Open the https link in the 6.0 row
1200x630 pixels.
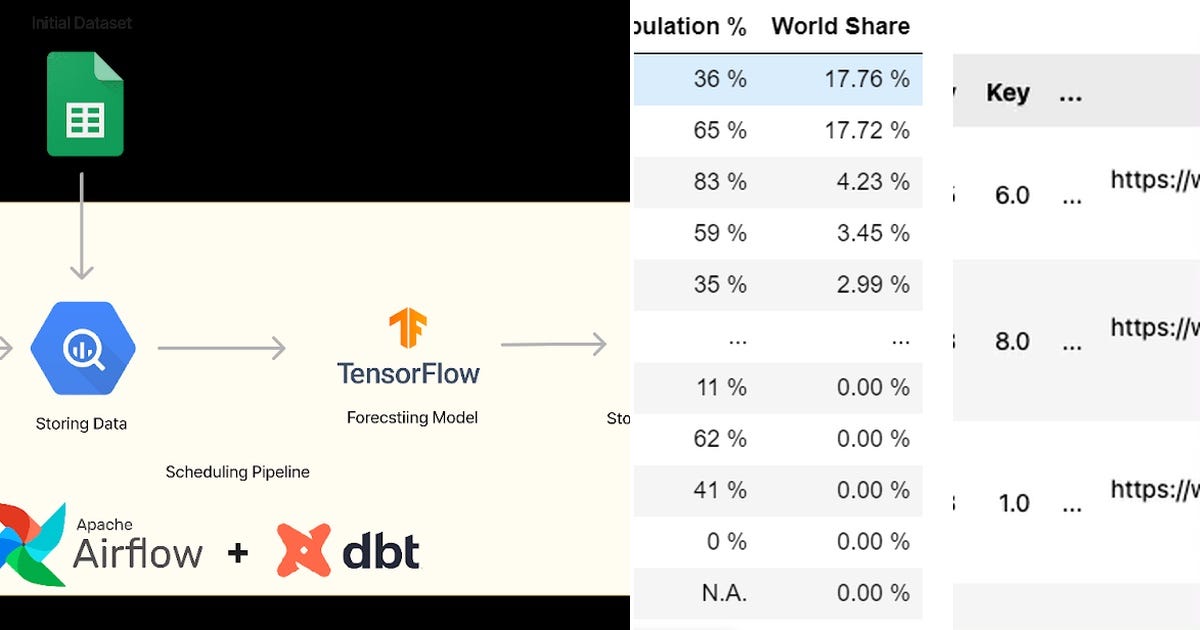pyautogui.click(x=1155, y=180)
